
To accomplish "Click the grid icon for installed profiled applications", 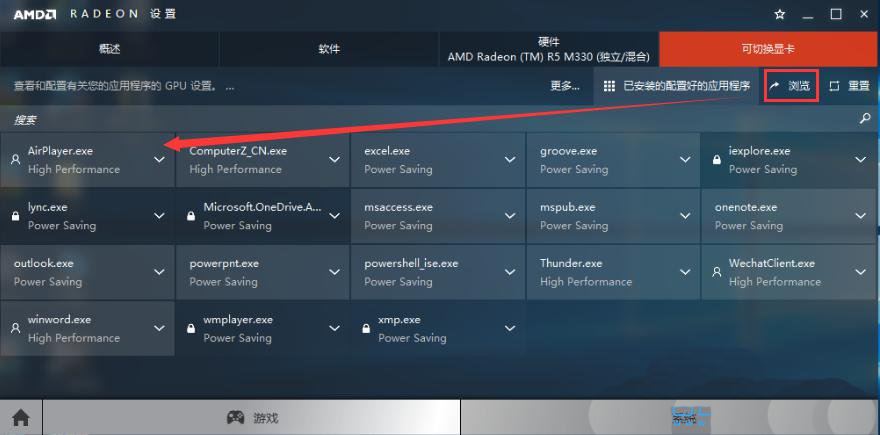I will [609, 86].
